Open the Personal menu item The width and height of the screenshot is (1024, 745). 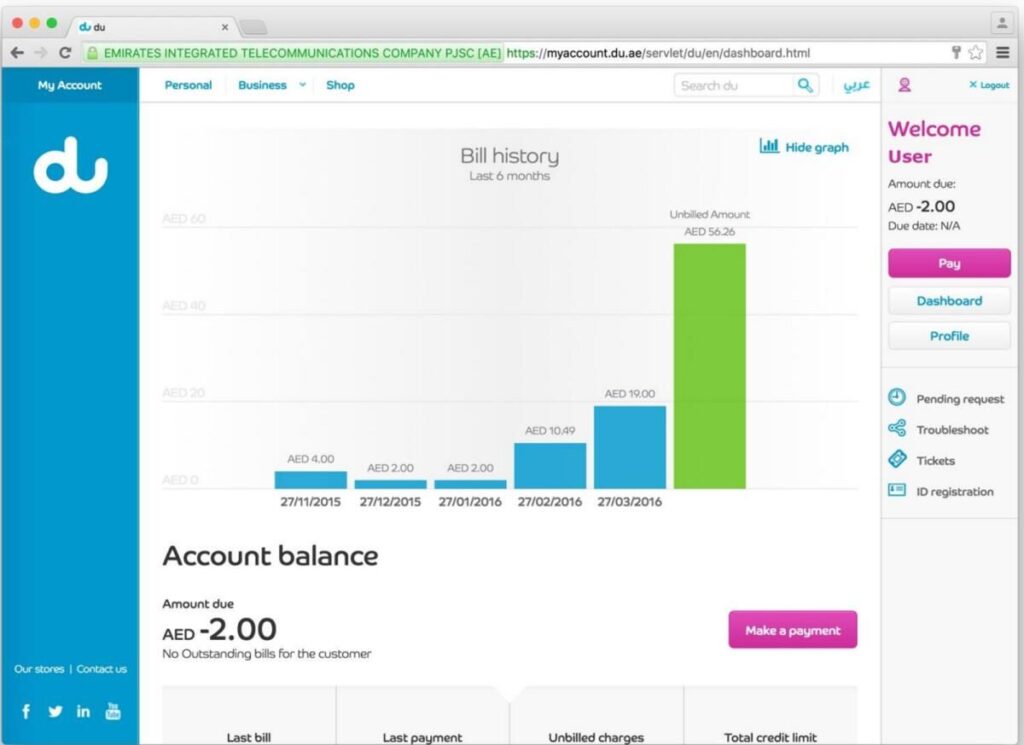tap(188, 85)
